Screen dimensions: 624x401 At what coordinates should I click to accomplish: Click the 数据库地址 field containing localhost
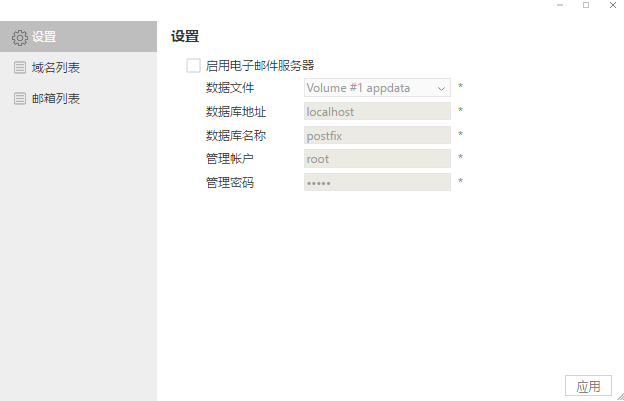coord(376,112)
